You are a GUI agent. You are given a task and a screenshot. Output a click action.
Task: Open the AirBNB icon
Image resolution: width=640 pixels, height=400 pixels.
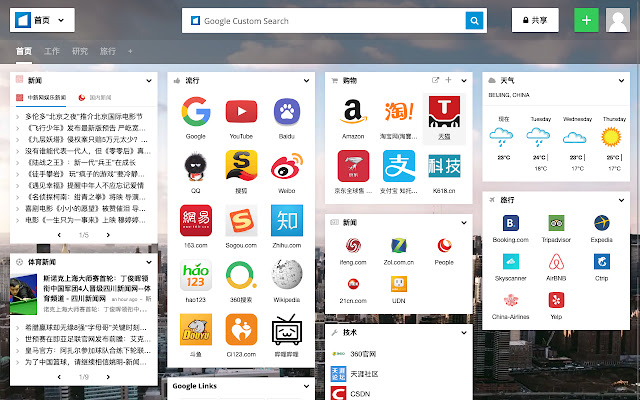556,262
